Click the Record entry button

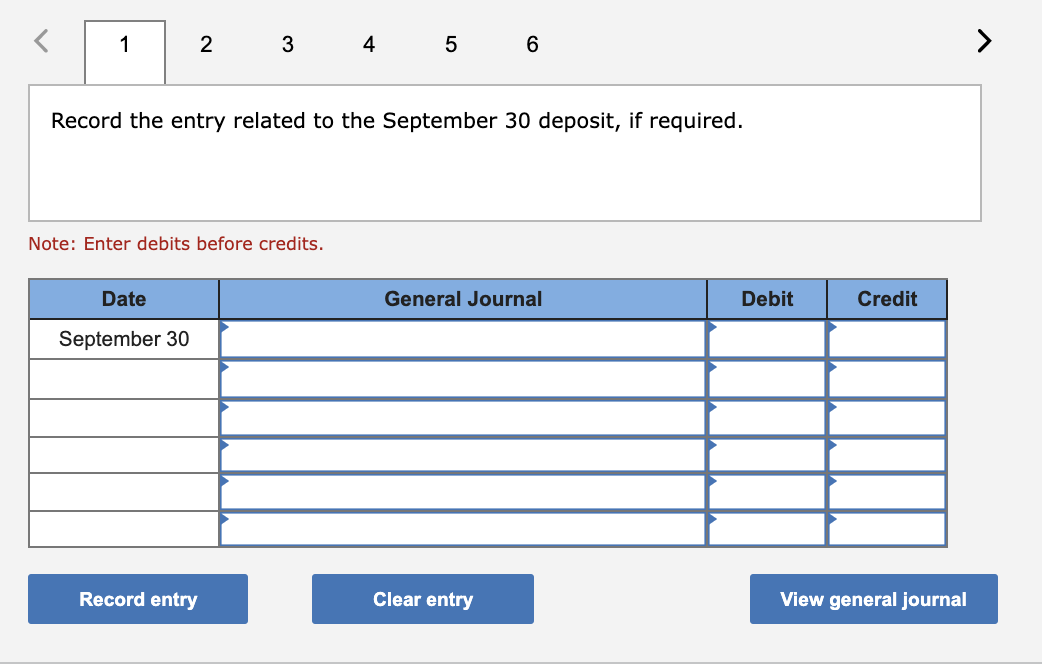click(137, 599)
